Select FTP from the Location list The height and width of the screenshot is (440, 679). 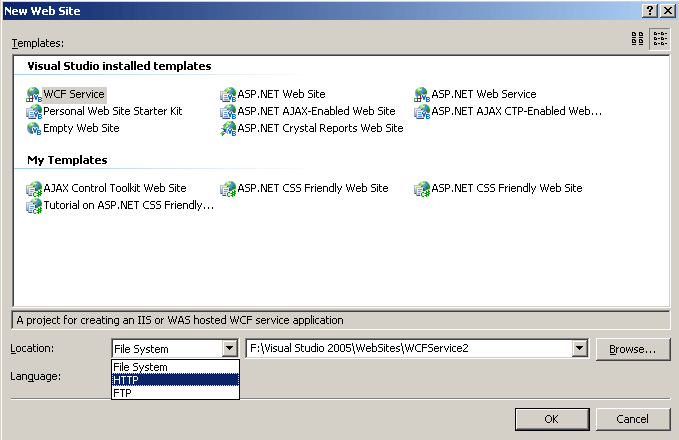(x=175, y=392)
